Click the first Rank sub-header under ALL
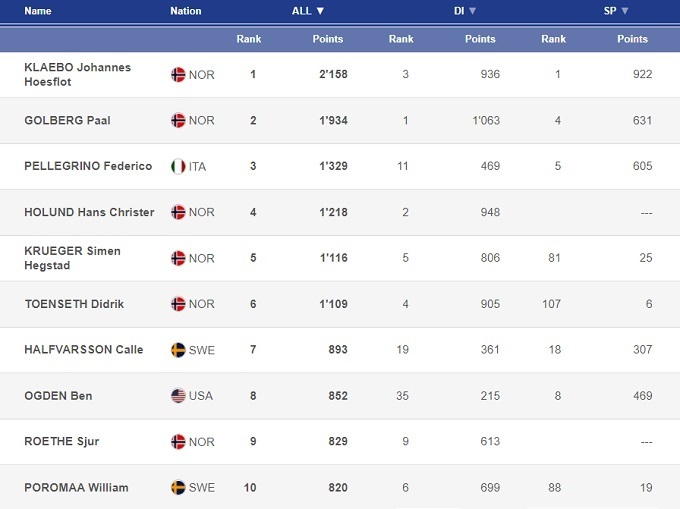 point(249,39)
